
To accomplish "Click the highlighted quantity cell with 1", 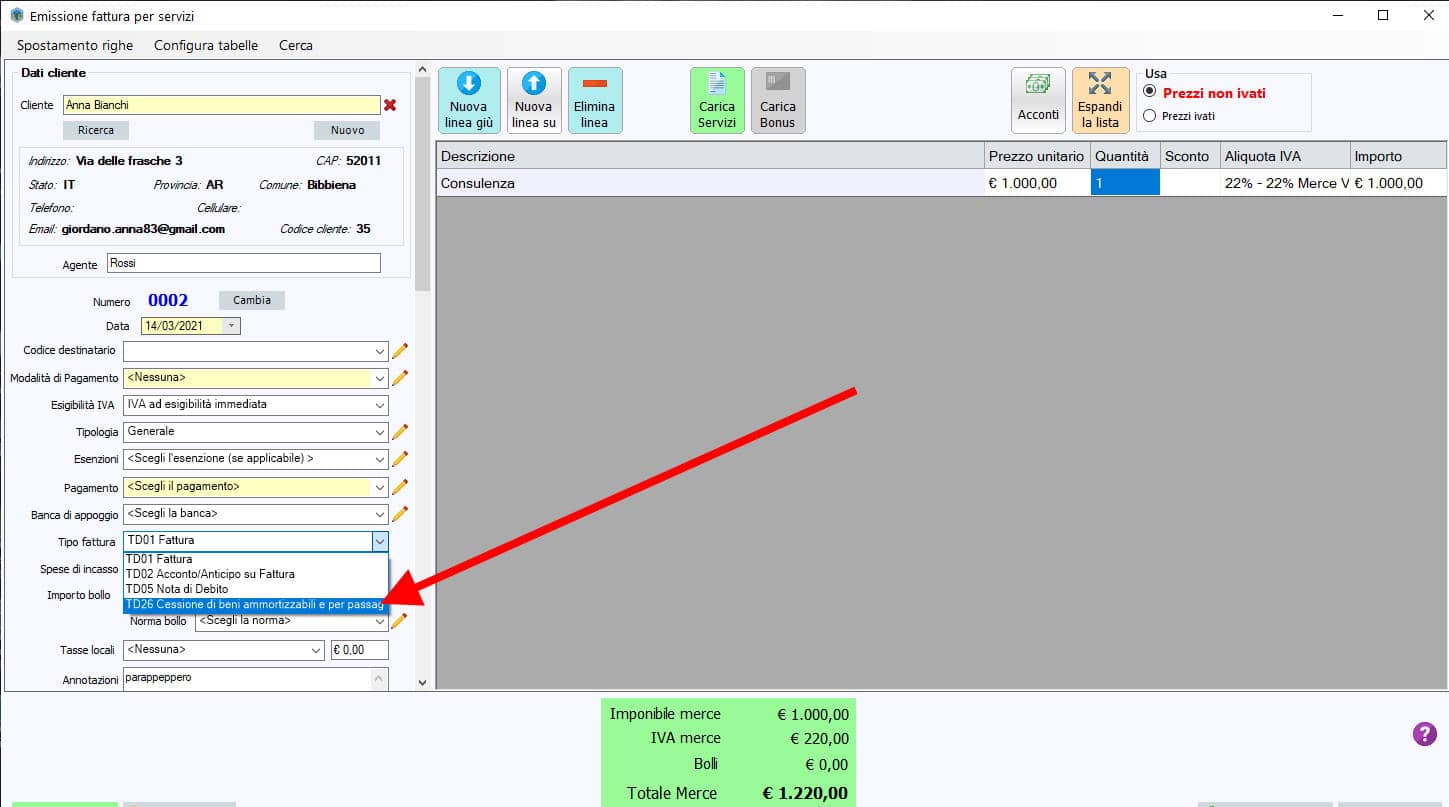I will click(1125, 183).
